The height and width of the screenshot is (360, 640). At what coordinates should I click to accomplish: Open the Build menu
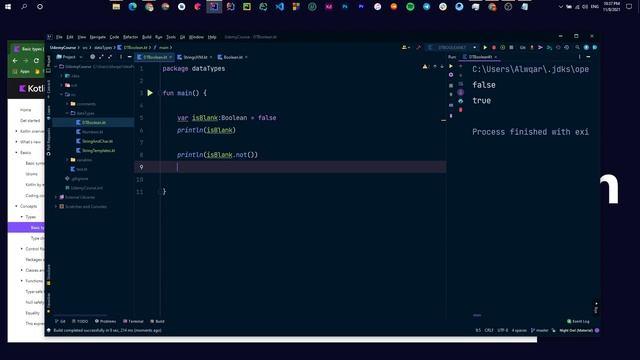(x=147, y=37)
